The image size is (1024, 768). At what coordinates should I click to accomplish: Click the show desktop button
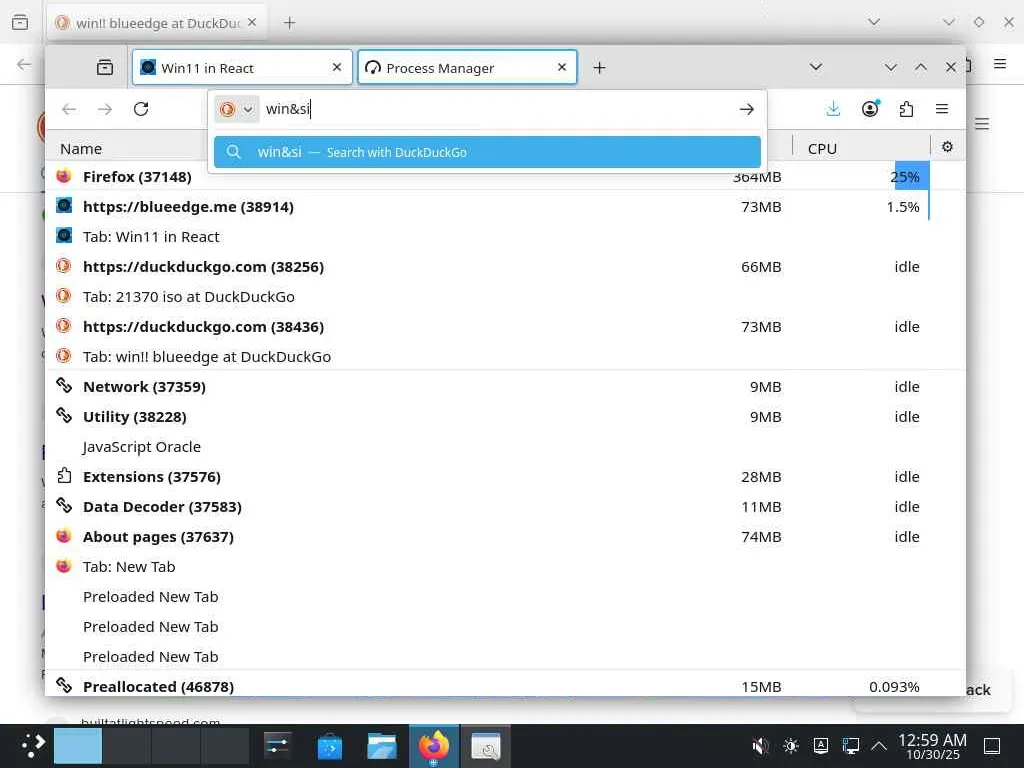point(992,745)
